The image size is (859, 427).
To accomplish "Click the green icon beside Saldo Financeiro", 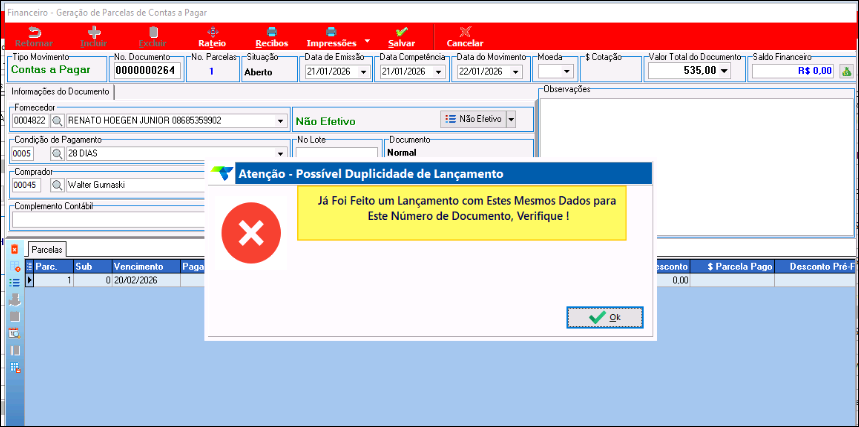I will pos(846,71).
